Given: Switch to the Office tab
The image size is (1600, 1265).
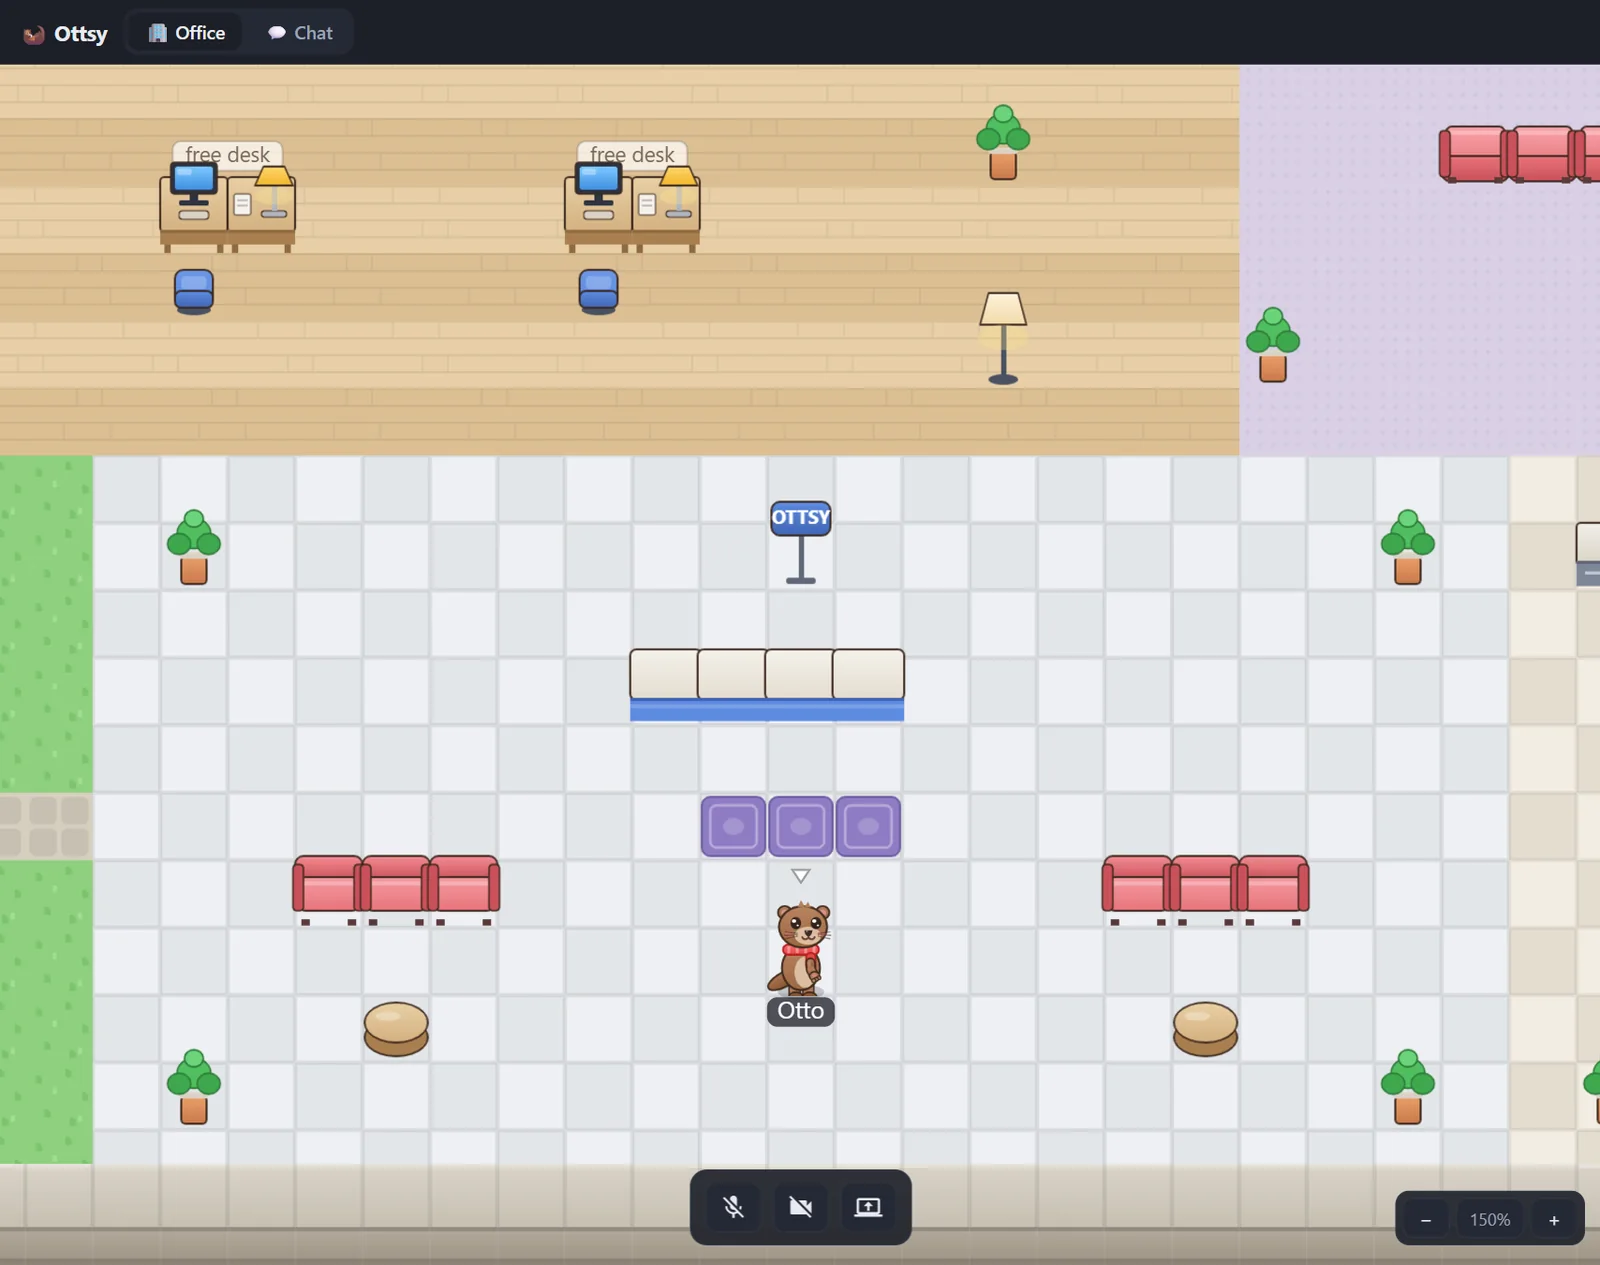Looking at the screenshot, I should pos(187,33).
